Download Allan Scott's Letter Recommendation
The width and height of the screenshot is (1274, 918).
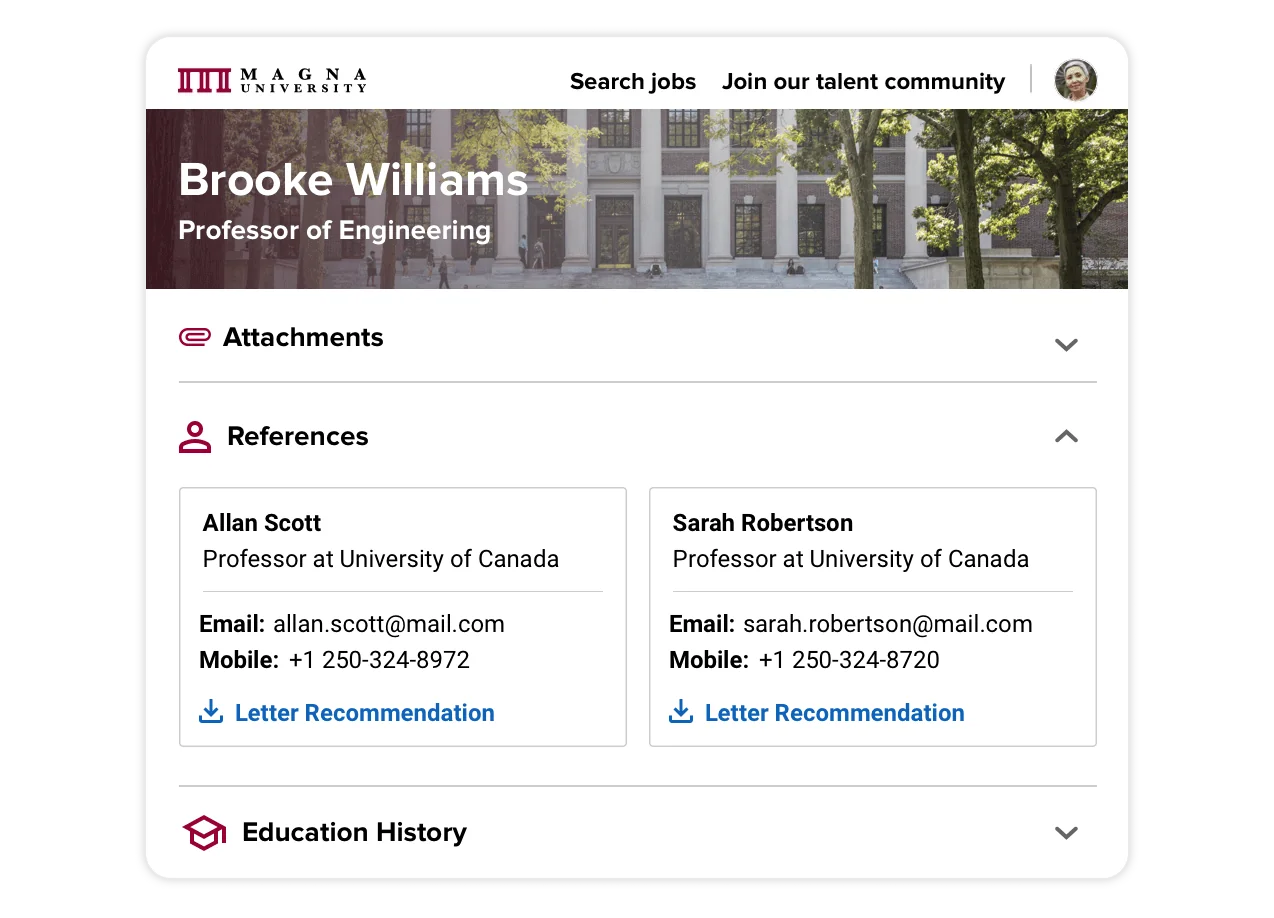point(364,712)
